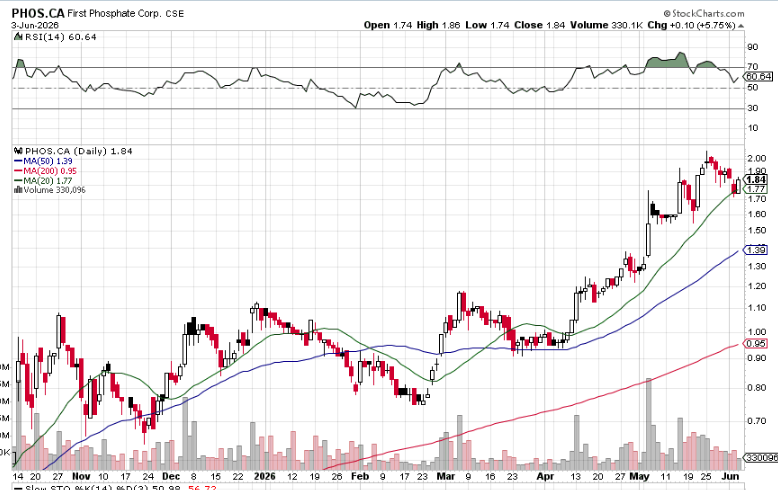This screenshot has width=778, height=490.
Task: Click the 13 date label after Apr
Action: [x=575, y=476]
